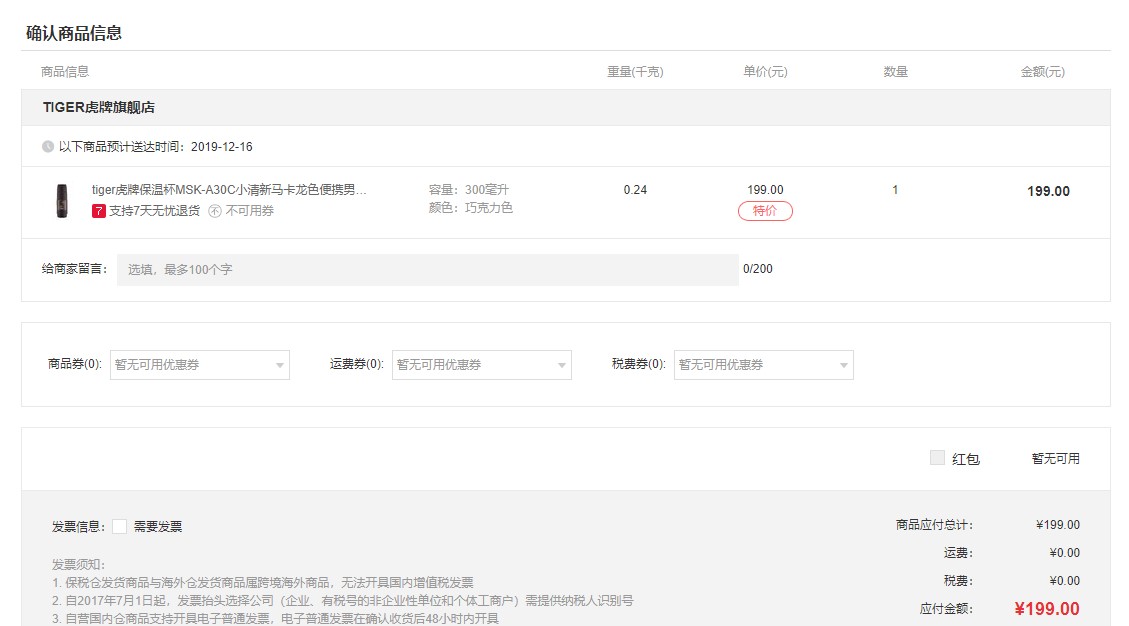Image resolution: width=1129 pixels, height=626 pixels.
Task: Click the 暂无可用 red envelope status
Action: click(x=1056, y=459)
